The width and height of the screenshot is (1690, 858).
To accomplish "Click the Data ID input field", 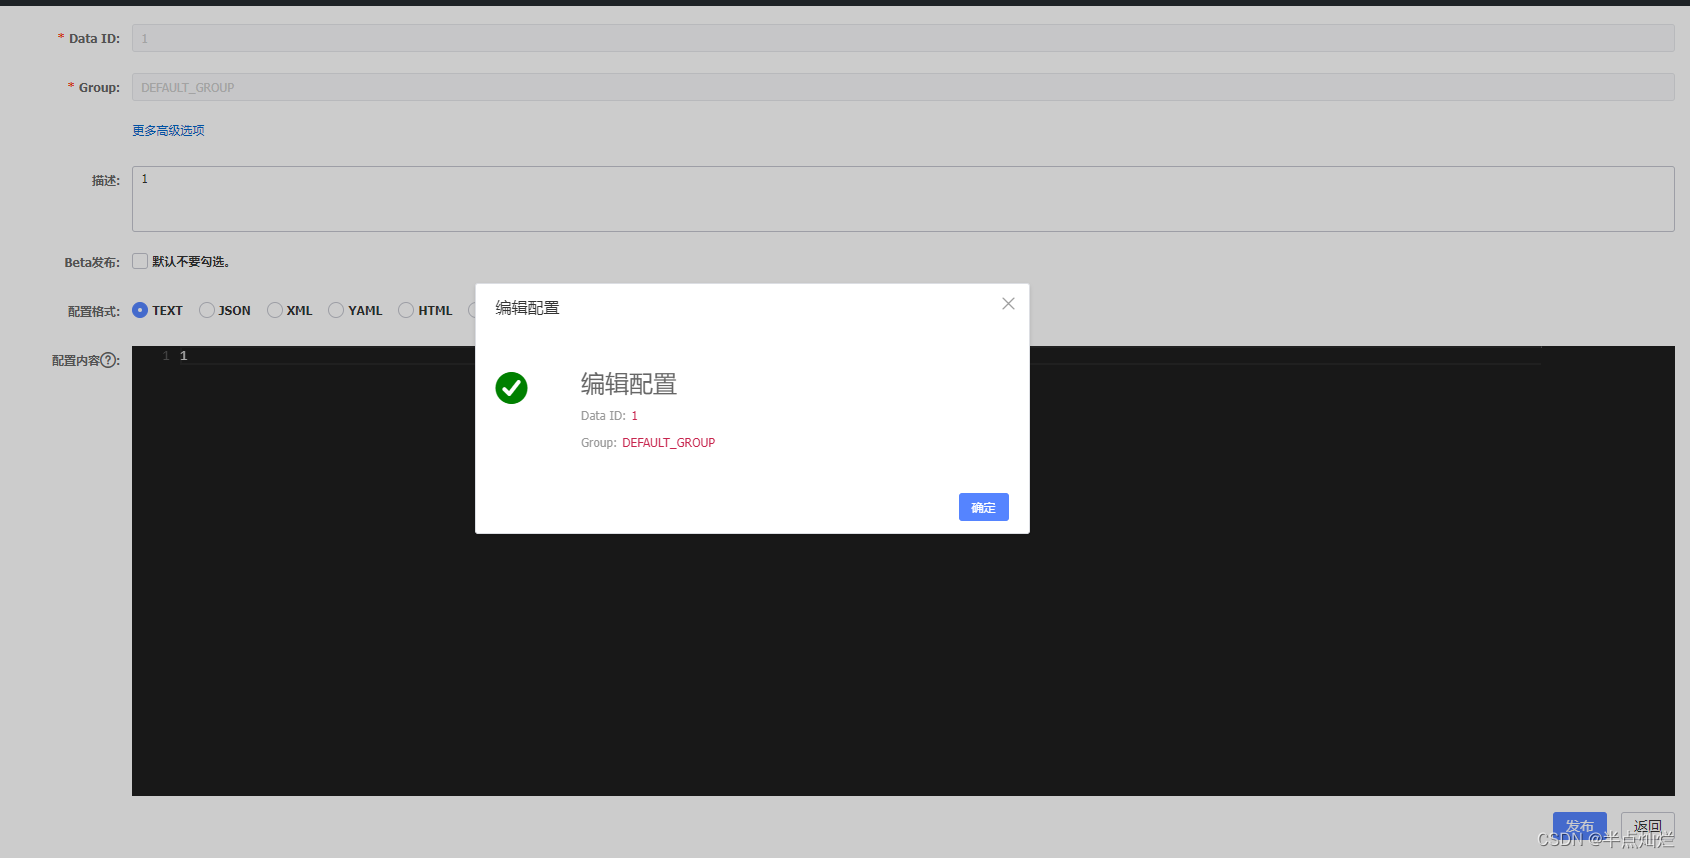I will (903, 38).
